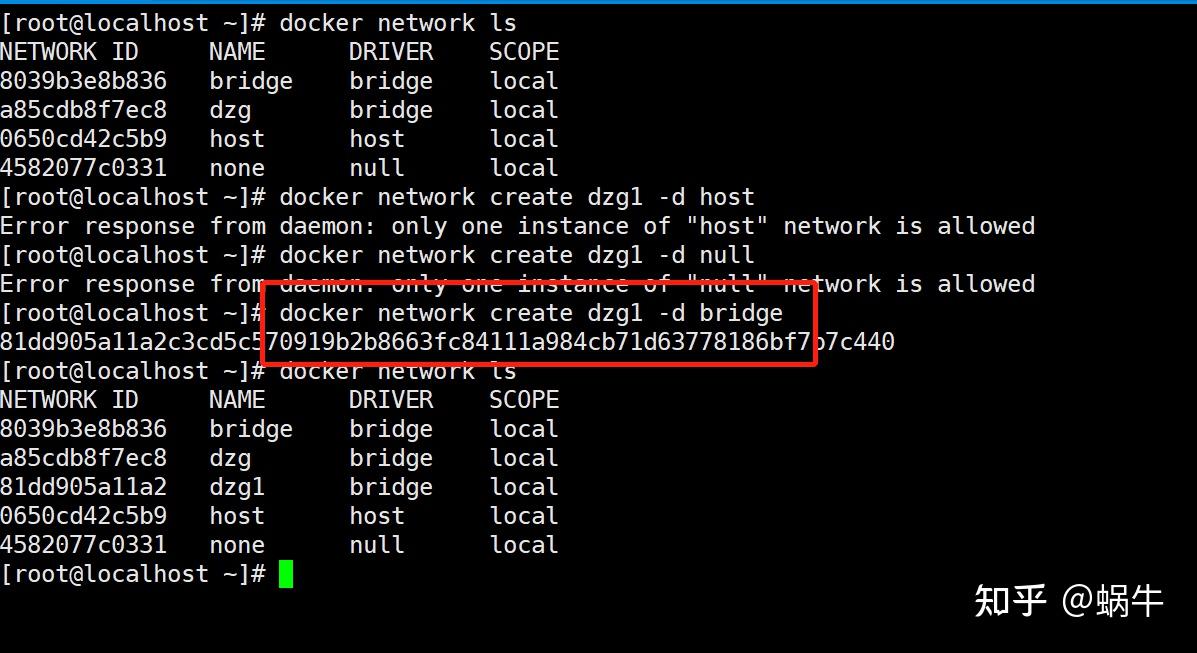Viewport: 1197px width, 653px height.
Task: Click the "dzg1" name in the network table
Action: (237, 487)
